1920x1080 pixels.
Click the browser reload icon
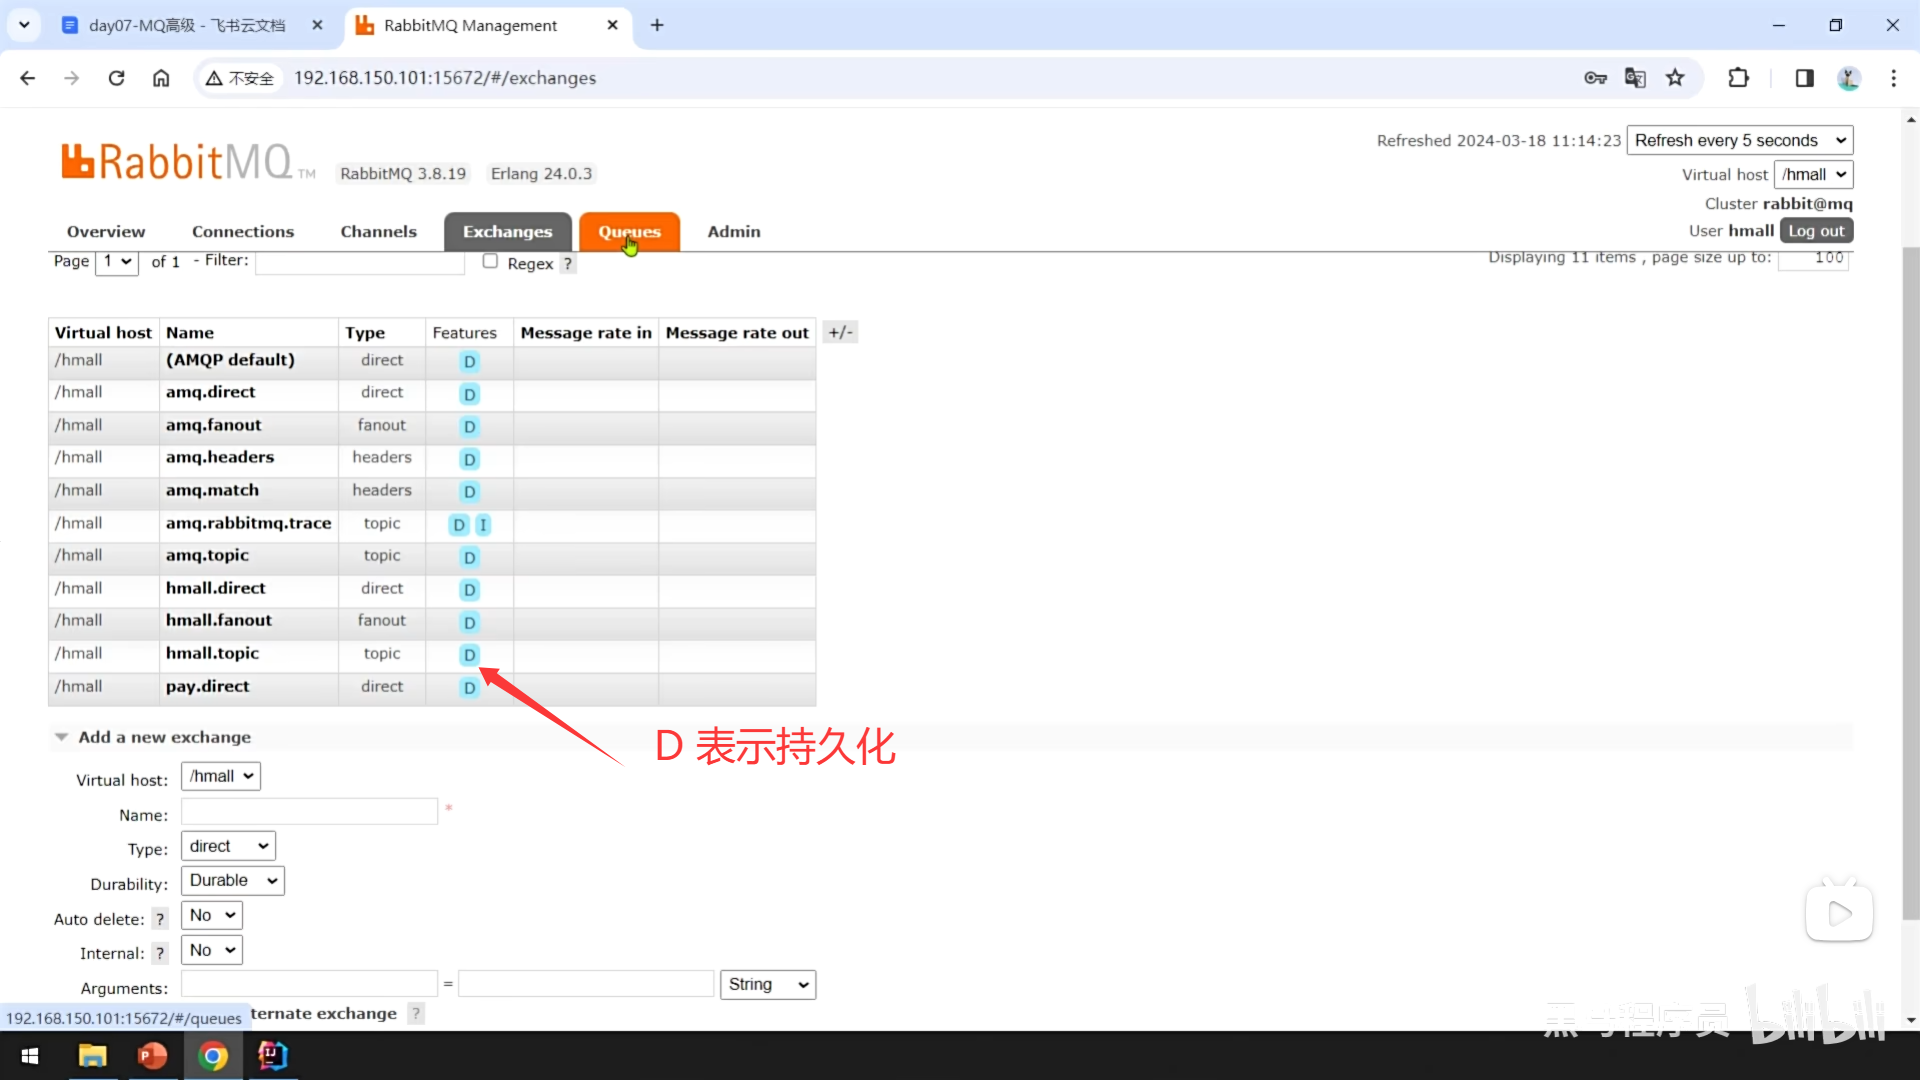(116, 78)
